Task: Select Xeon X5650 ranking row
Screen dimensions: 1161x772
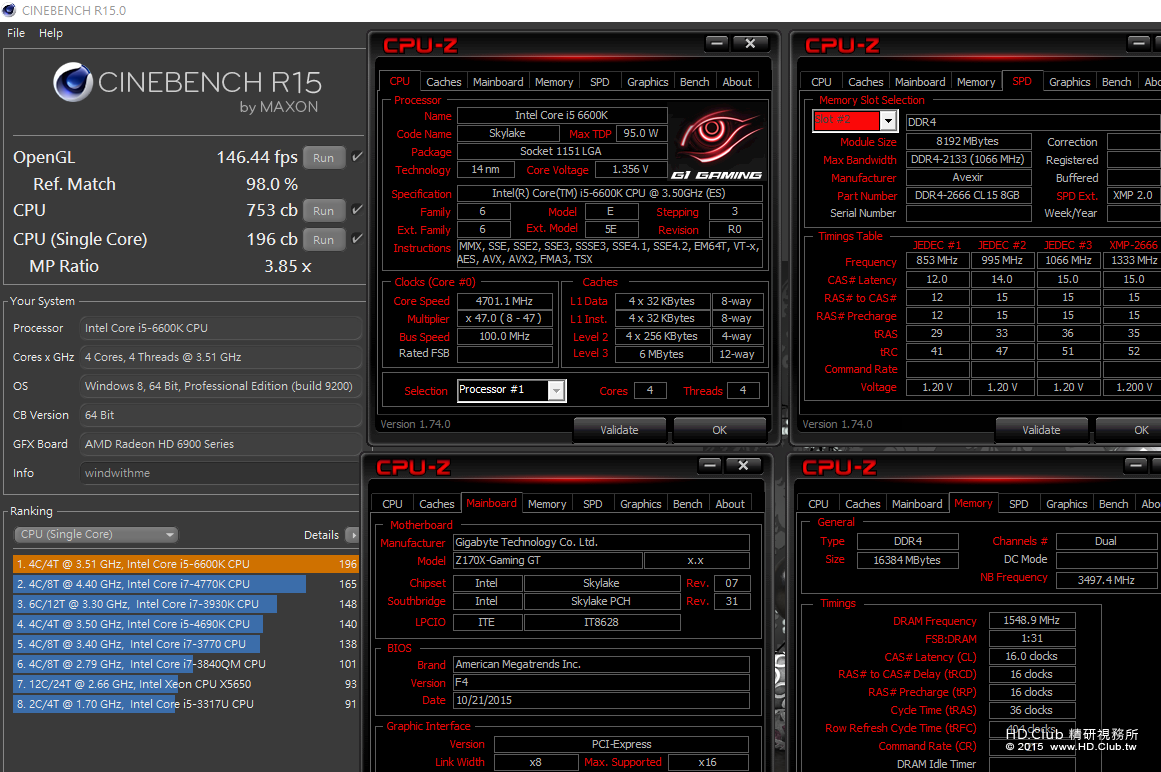Action: [x=186, y=684]
